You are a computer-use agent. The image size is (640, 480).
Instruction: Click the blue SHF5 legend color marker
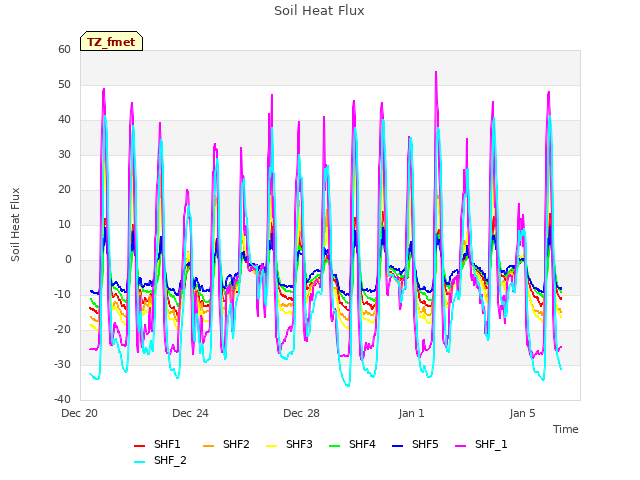tap(398, 446)
